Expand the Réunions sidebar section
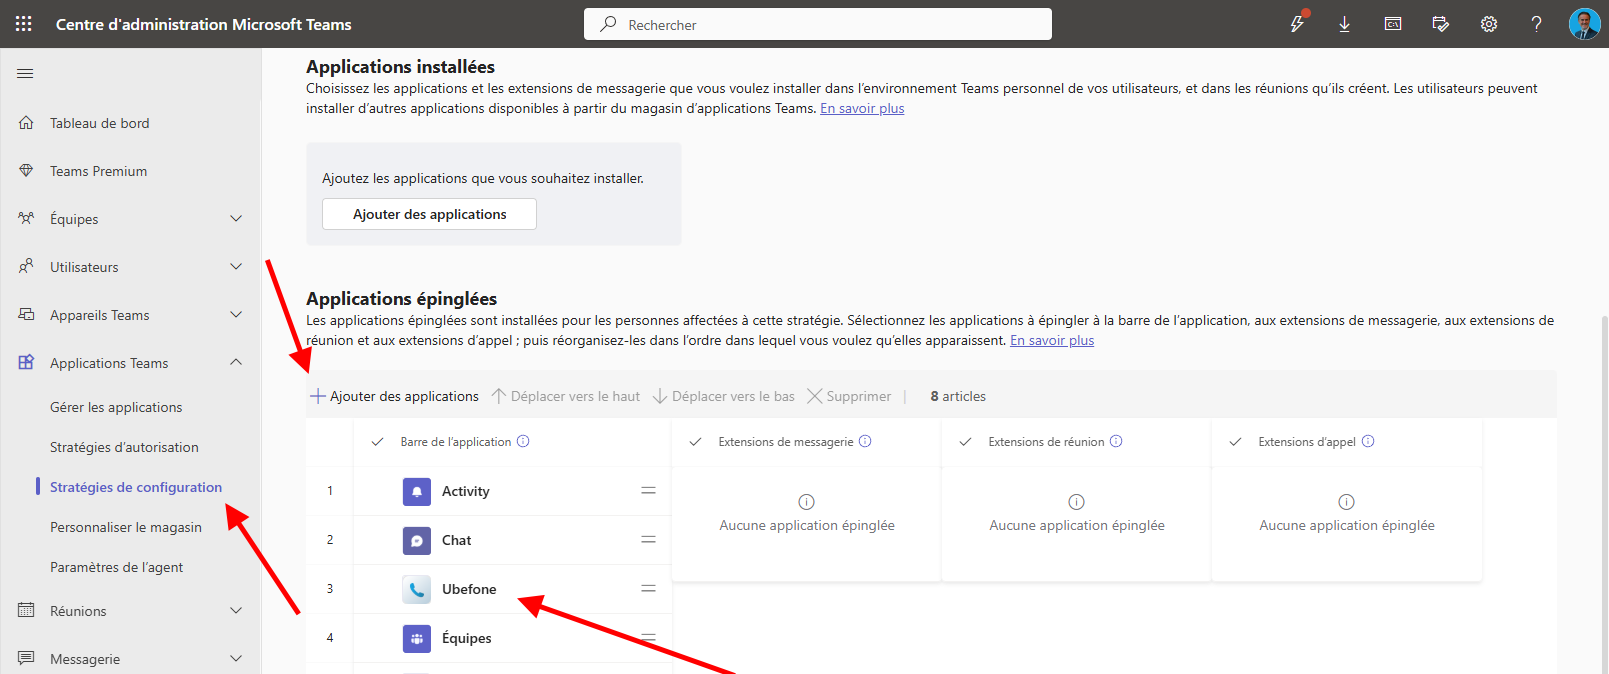Image resolution: width=1609 pixels, height=674 pixels. (236, 610)
